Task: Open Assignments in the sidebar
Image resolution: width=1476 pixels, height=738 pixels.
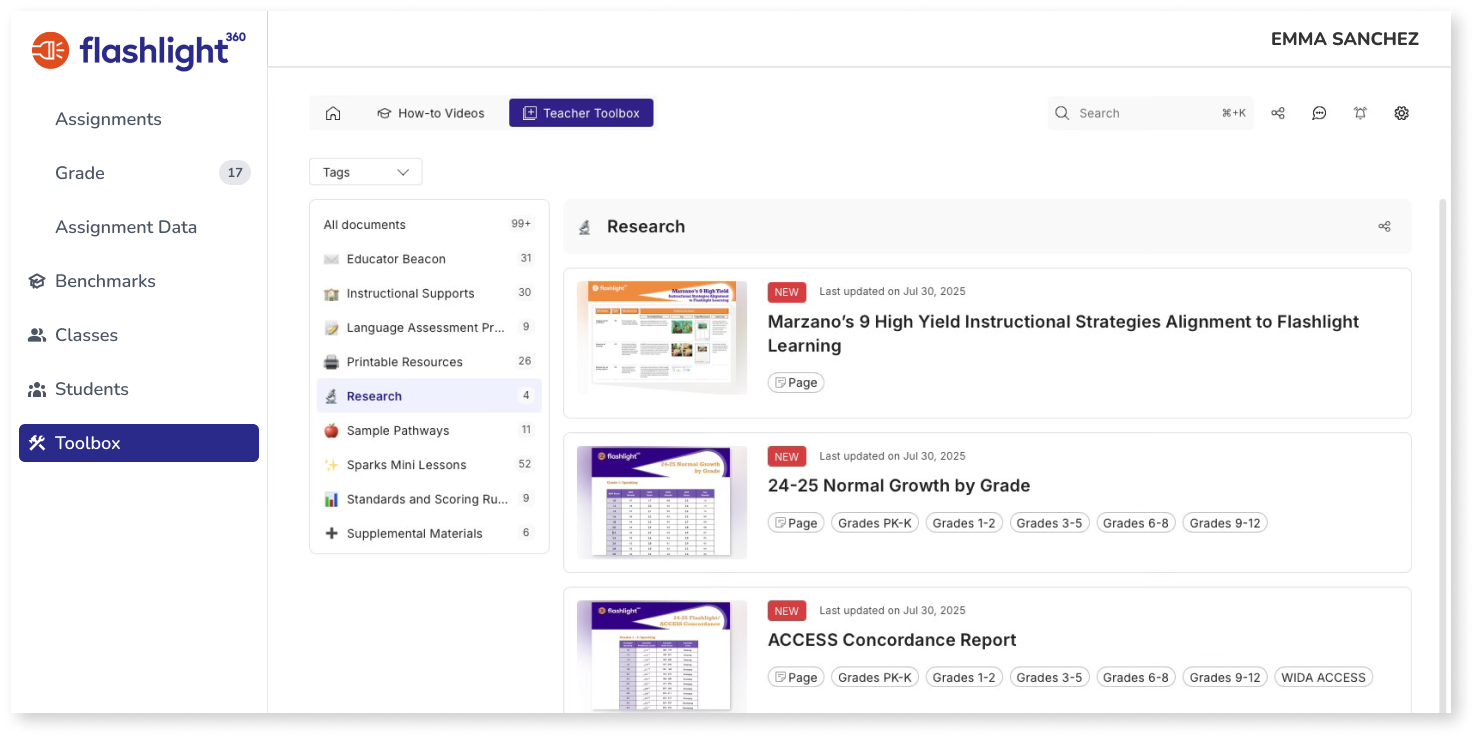Action: coord(108,119)
